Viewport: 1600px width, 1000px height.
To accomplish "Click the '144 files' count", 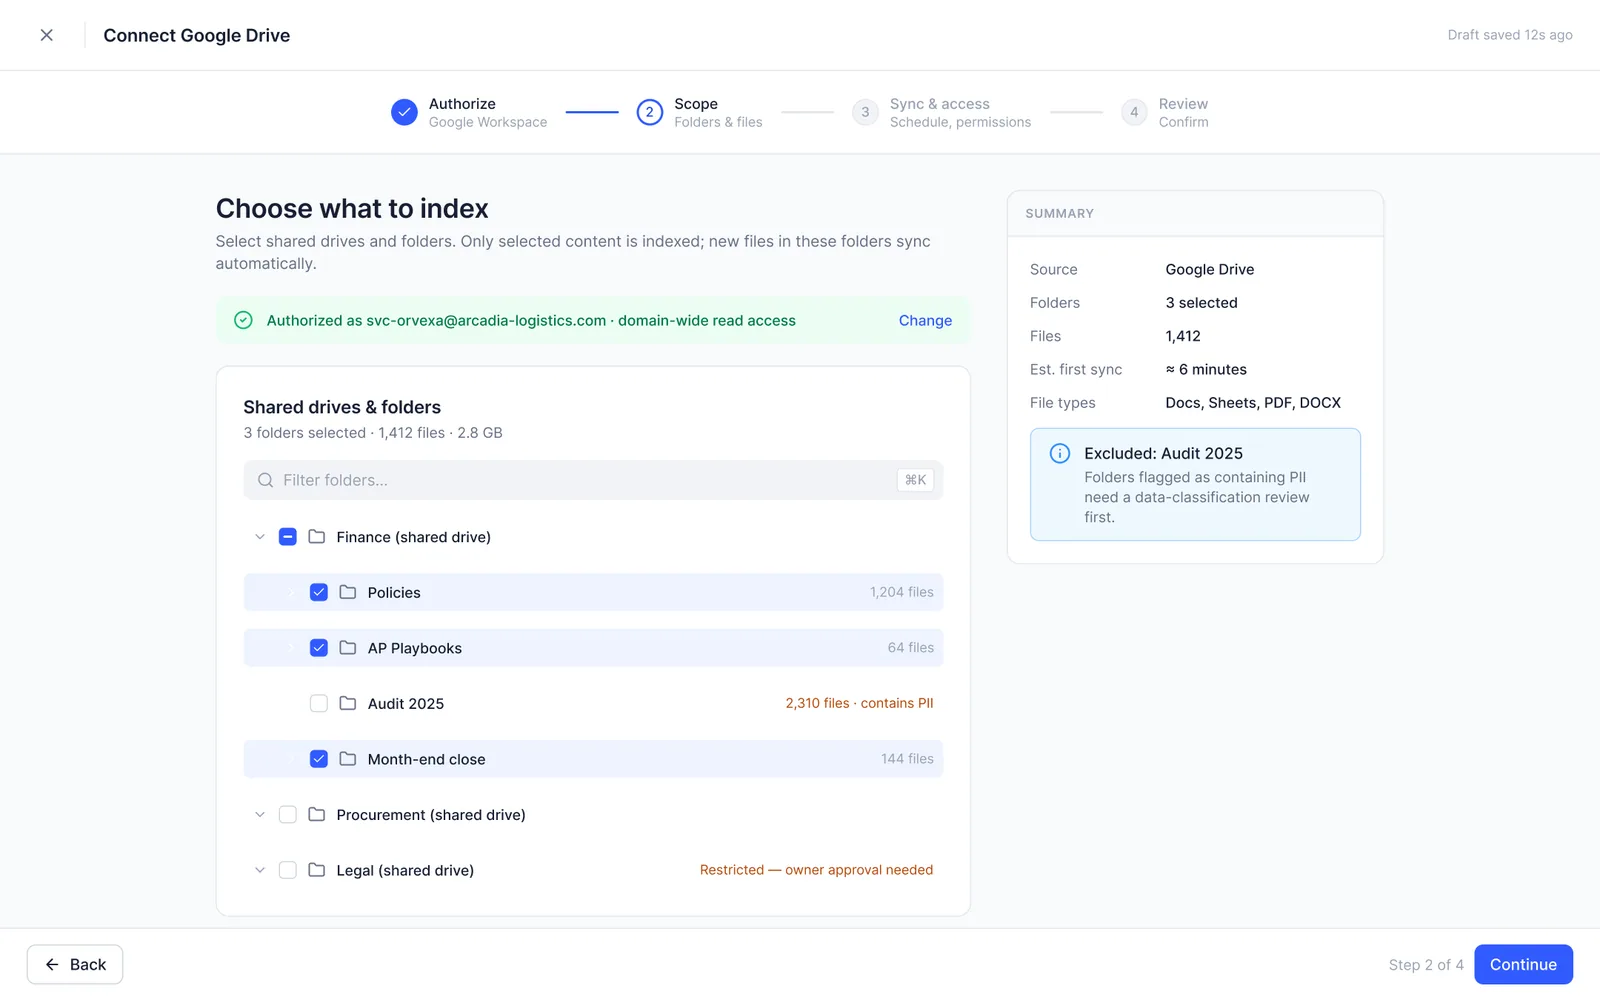I will (907, 759).
